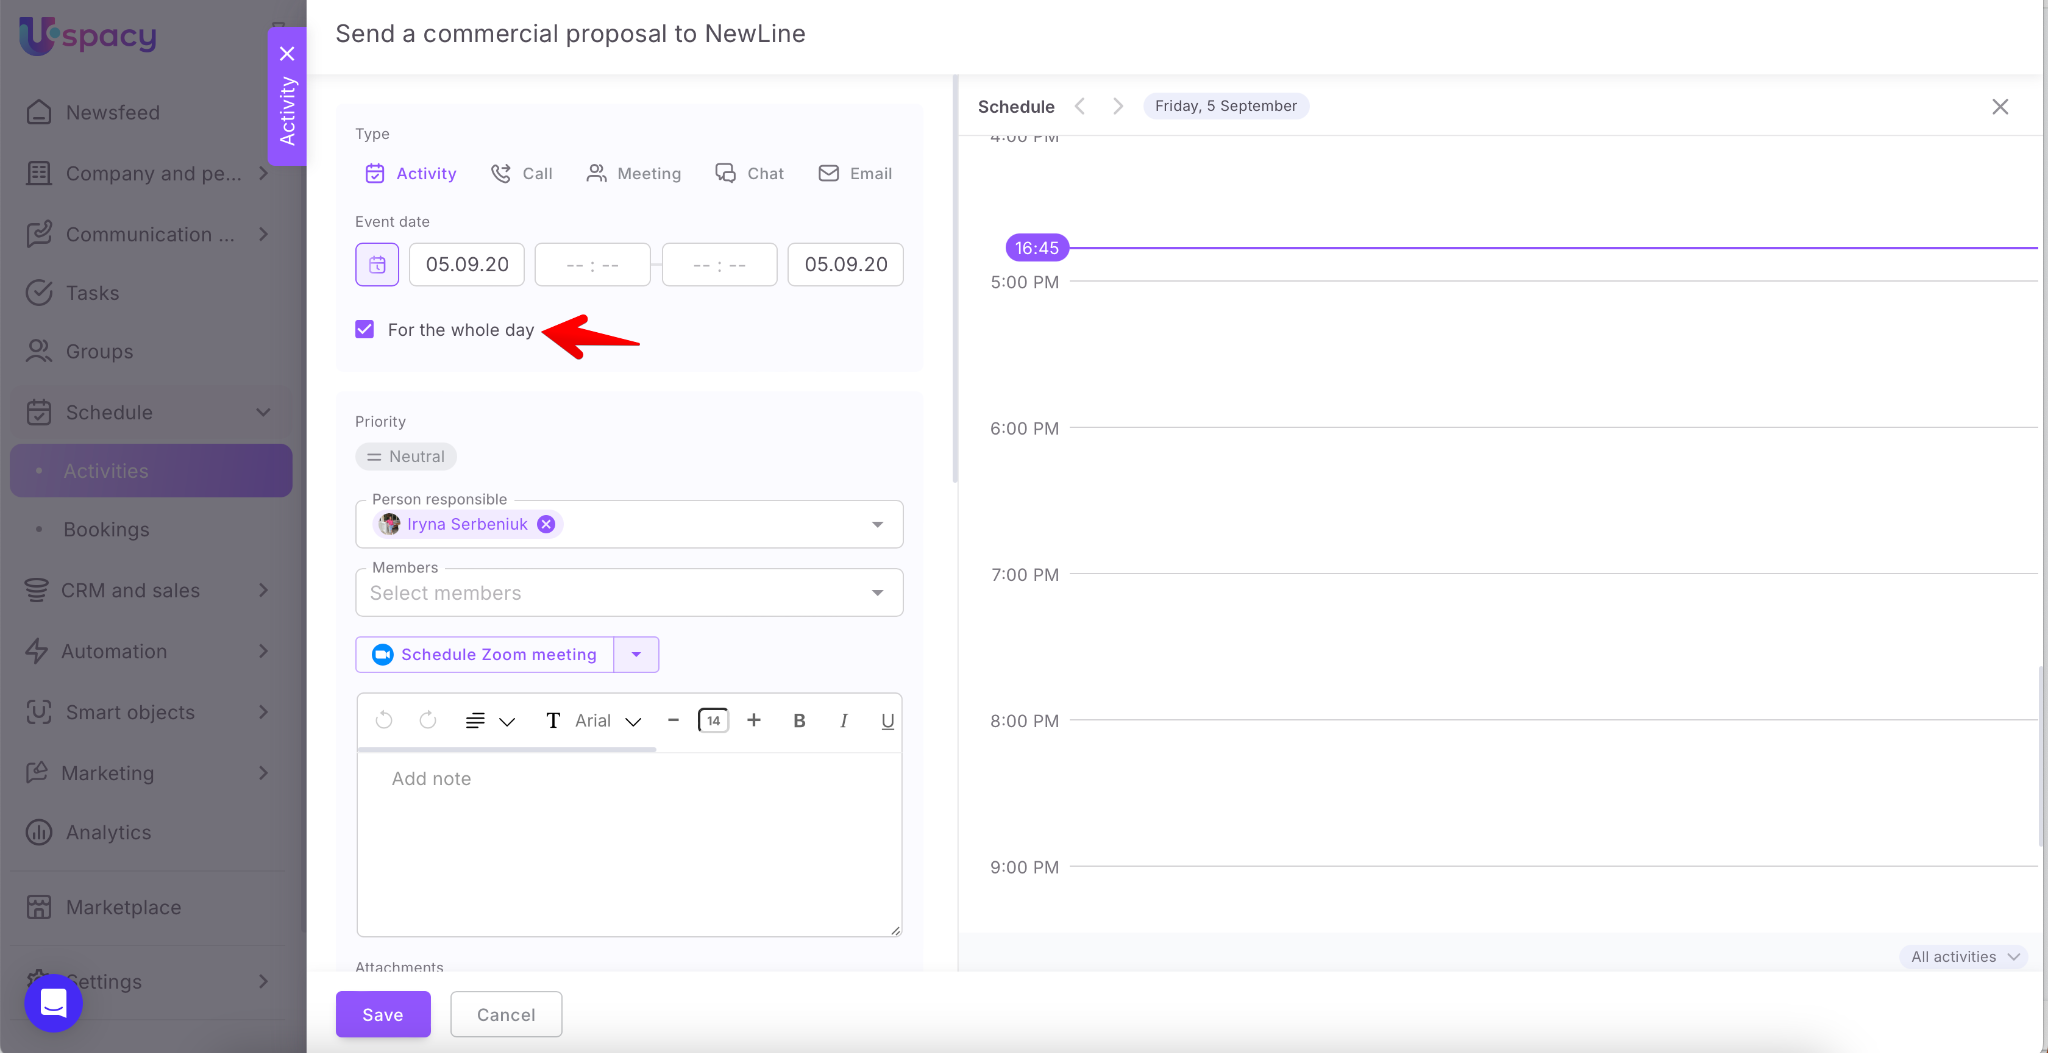Decrease font size with minus icon
Screen dimensions: 2048x1053
[x=673, y=720]
